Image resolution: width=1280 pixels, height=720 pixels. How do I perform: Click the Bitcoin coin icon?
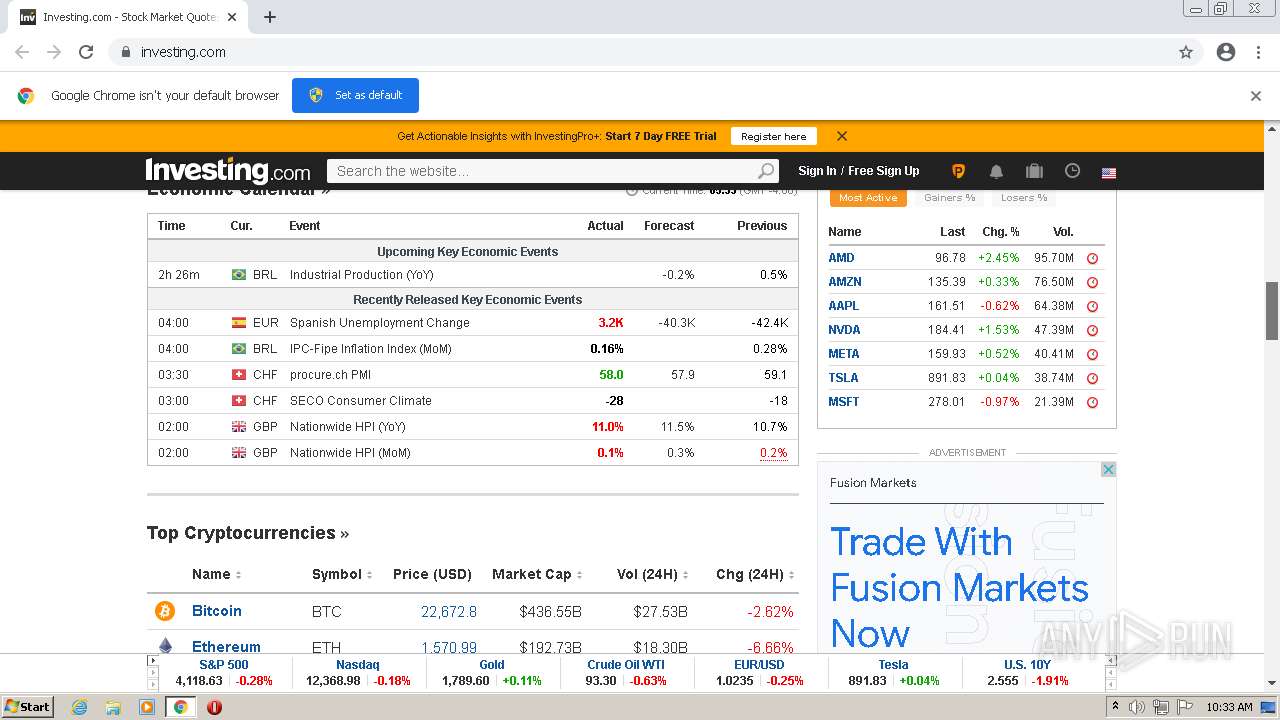point(165,611)
